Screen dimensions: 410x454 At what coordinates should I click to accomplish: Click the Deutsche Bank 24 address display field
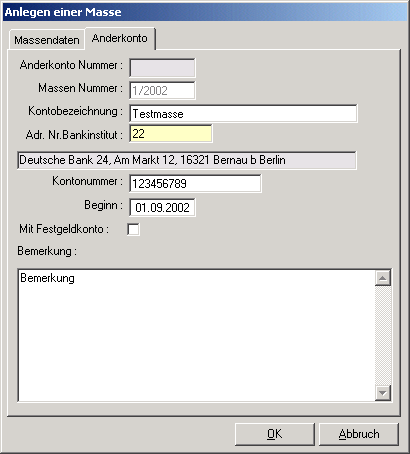(x=187, y=160)
